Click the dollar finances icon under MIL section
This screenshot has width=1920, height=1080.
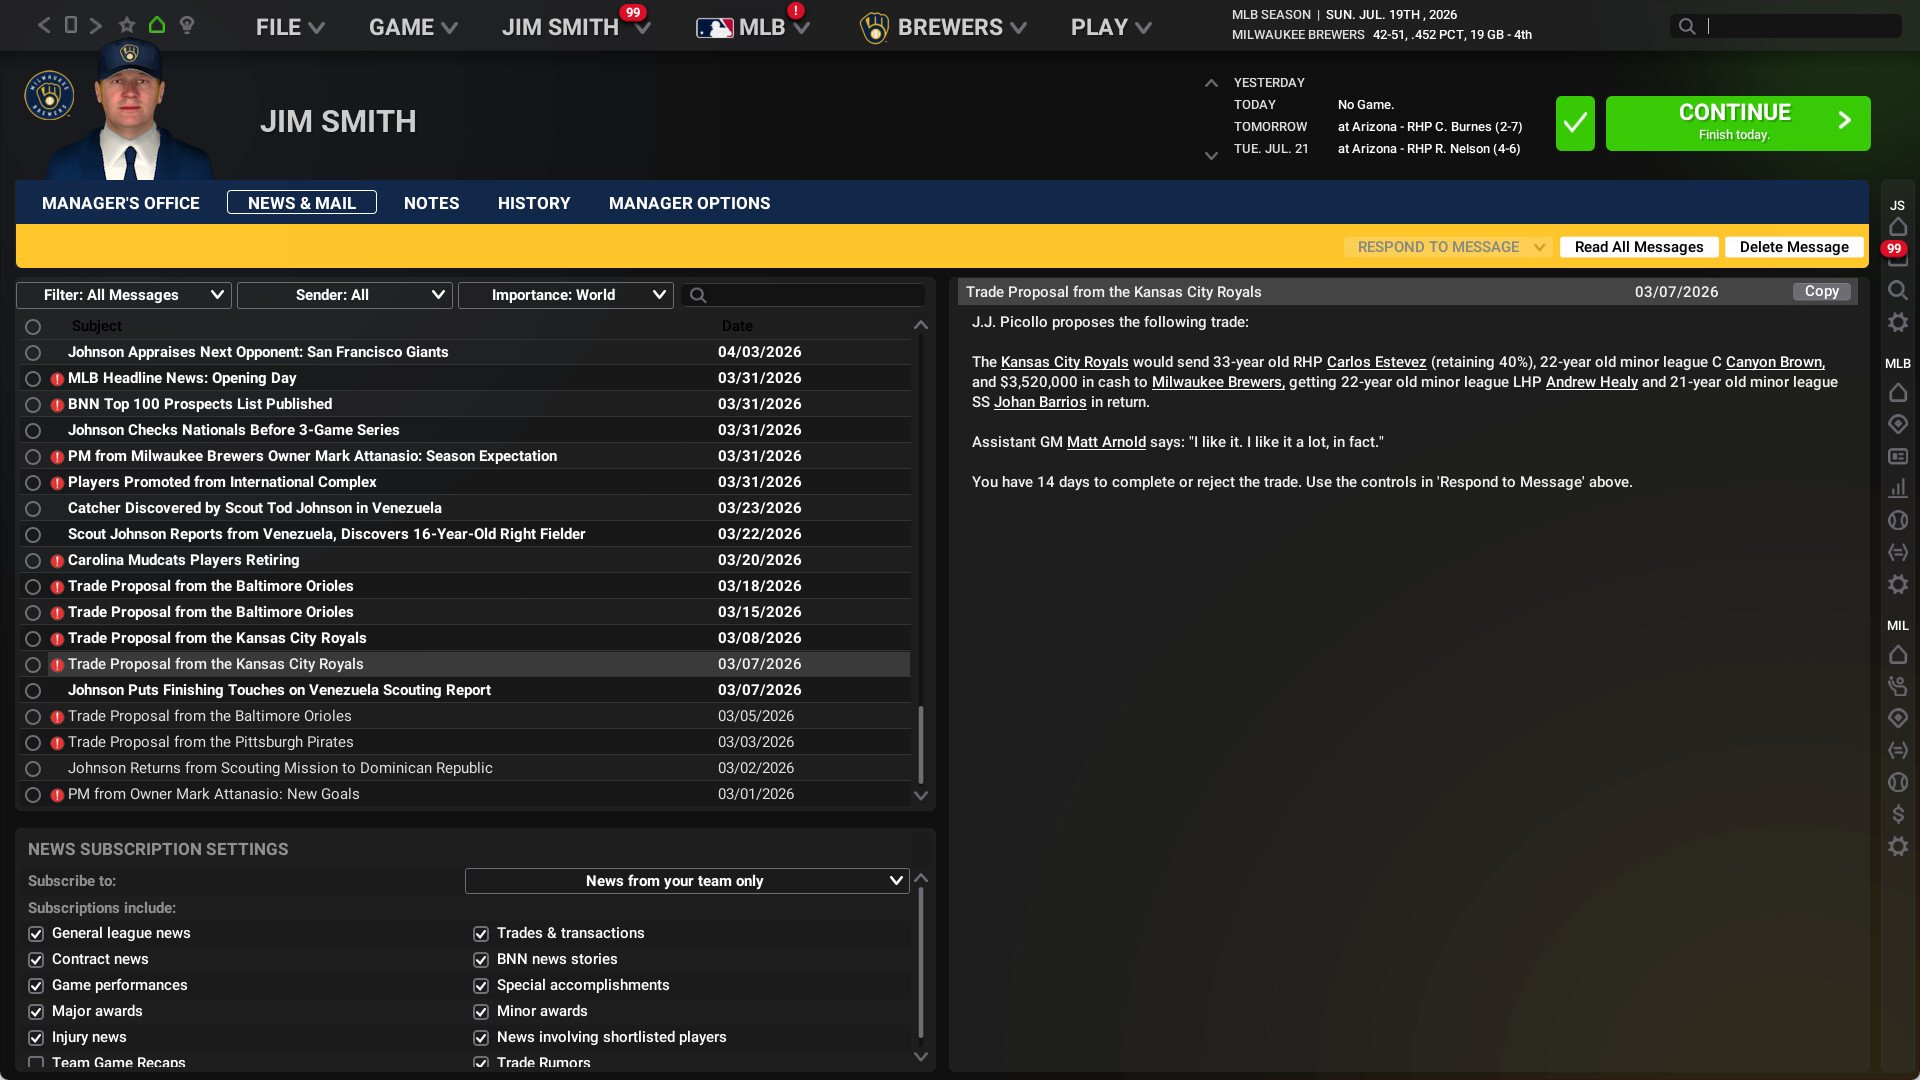[1897, 813]
